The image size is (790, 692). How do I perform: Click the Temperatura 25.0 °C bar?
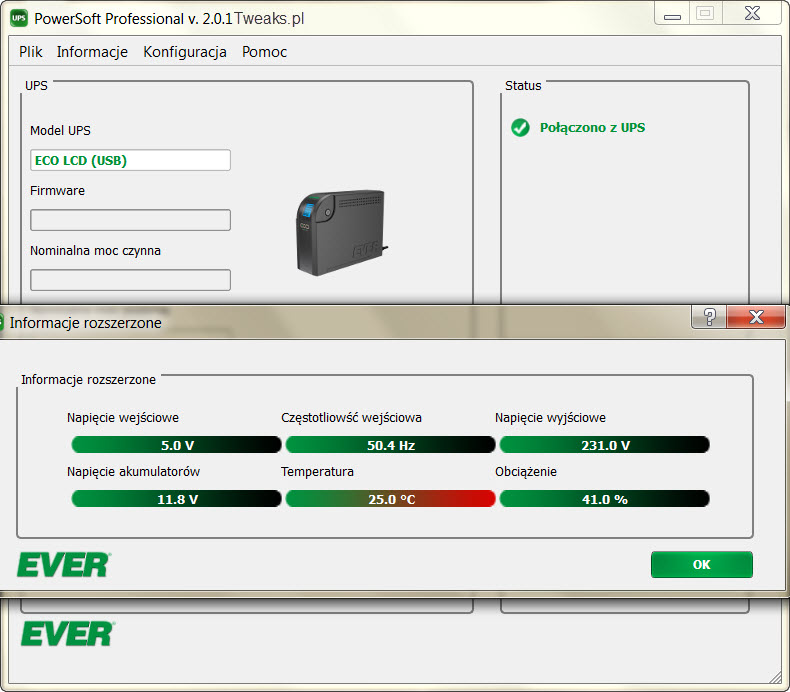point(390,498)
